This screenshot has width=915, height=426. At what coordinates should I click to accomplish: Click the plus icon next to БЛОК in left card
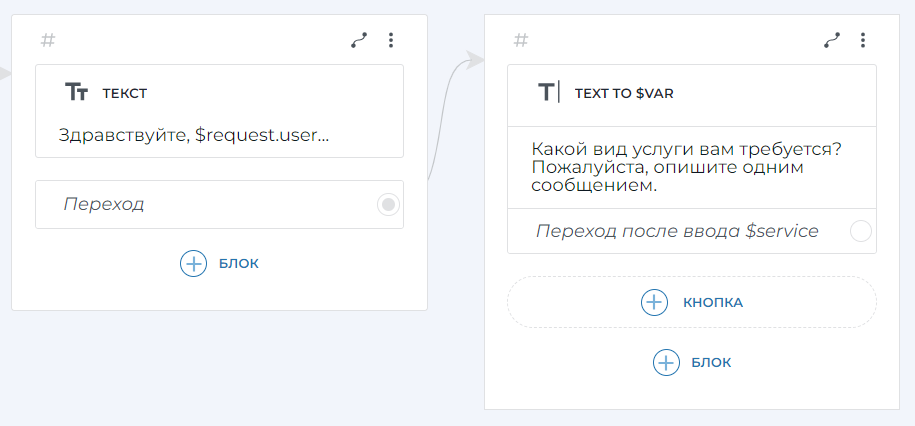point(192,263)
